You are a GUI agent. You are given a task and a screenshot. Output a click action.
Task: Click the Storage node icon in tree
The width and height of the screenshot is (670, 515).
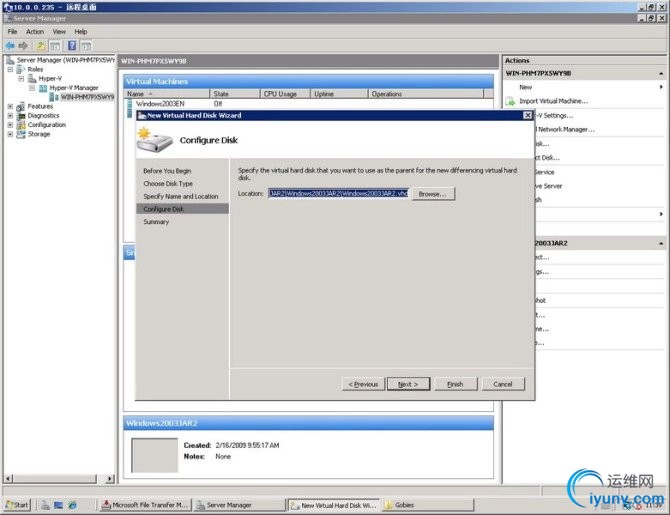[x=21, y=134]
